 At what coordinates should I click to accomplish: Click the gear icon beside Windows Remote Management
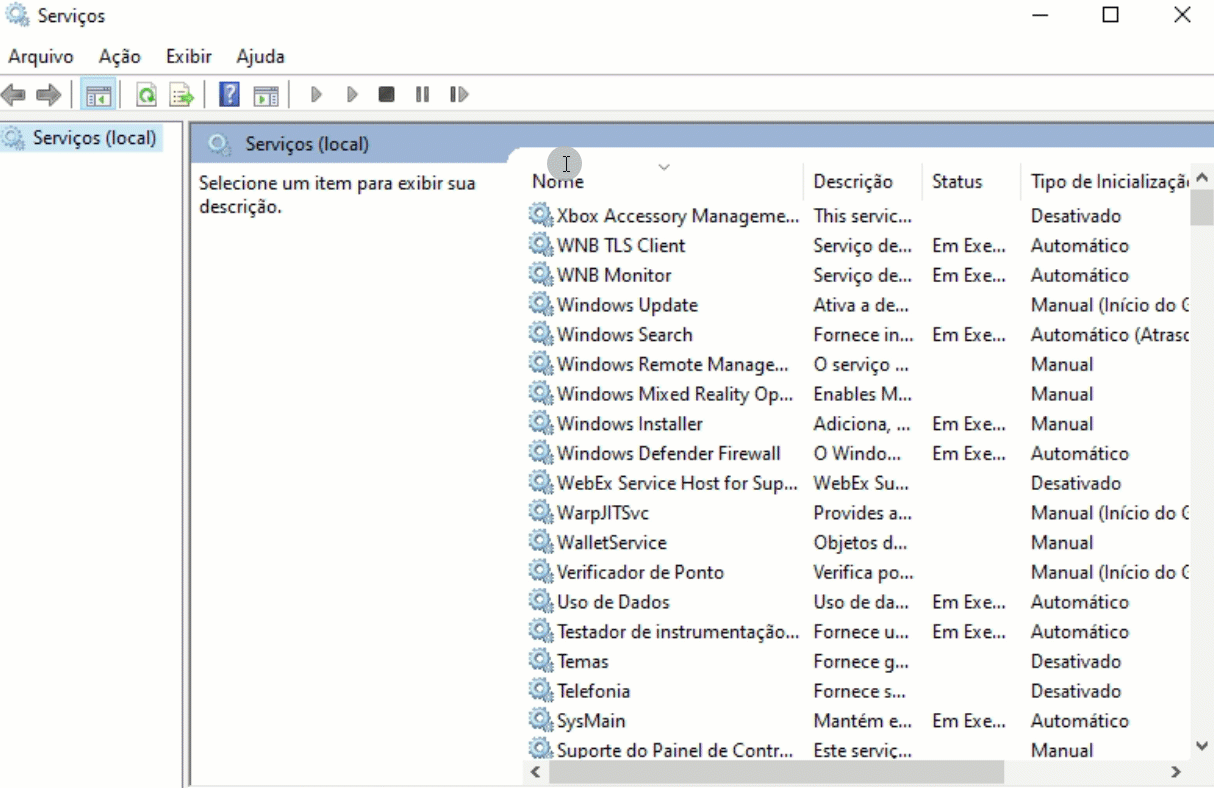[x=540, y=364]
